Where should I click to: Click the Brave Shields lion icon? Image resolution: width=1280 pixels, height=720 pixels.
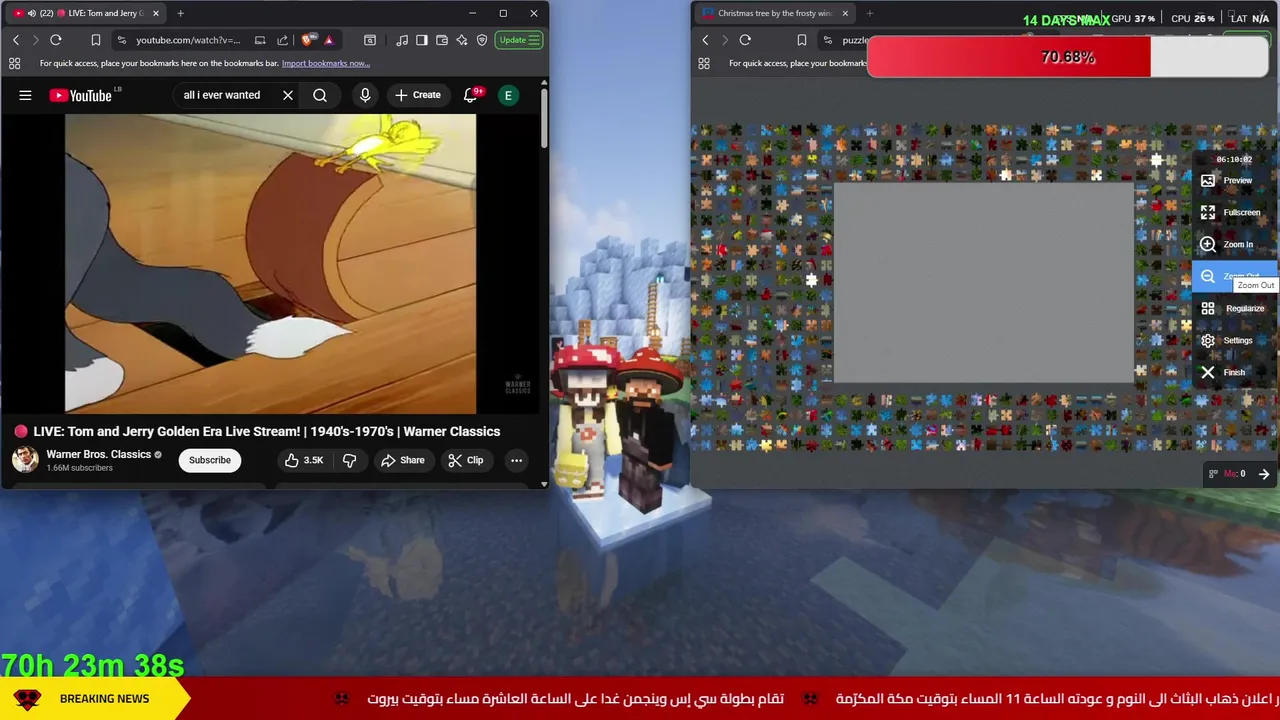tap(307, 40)
